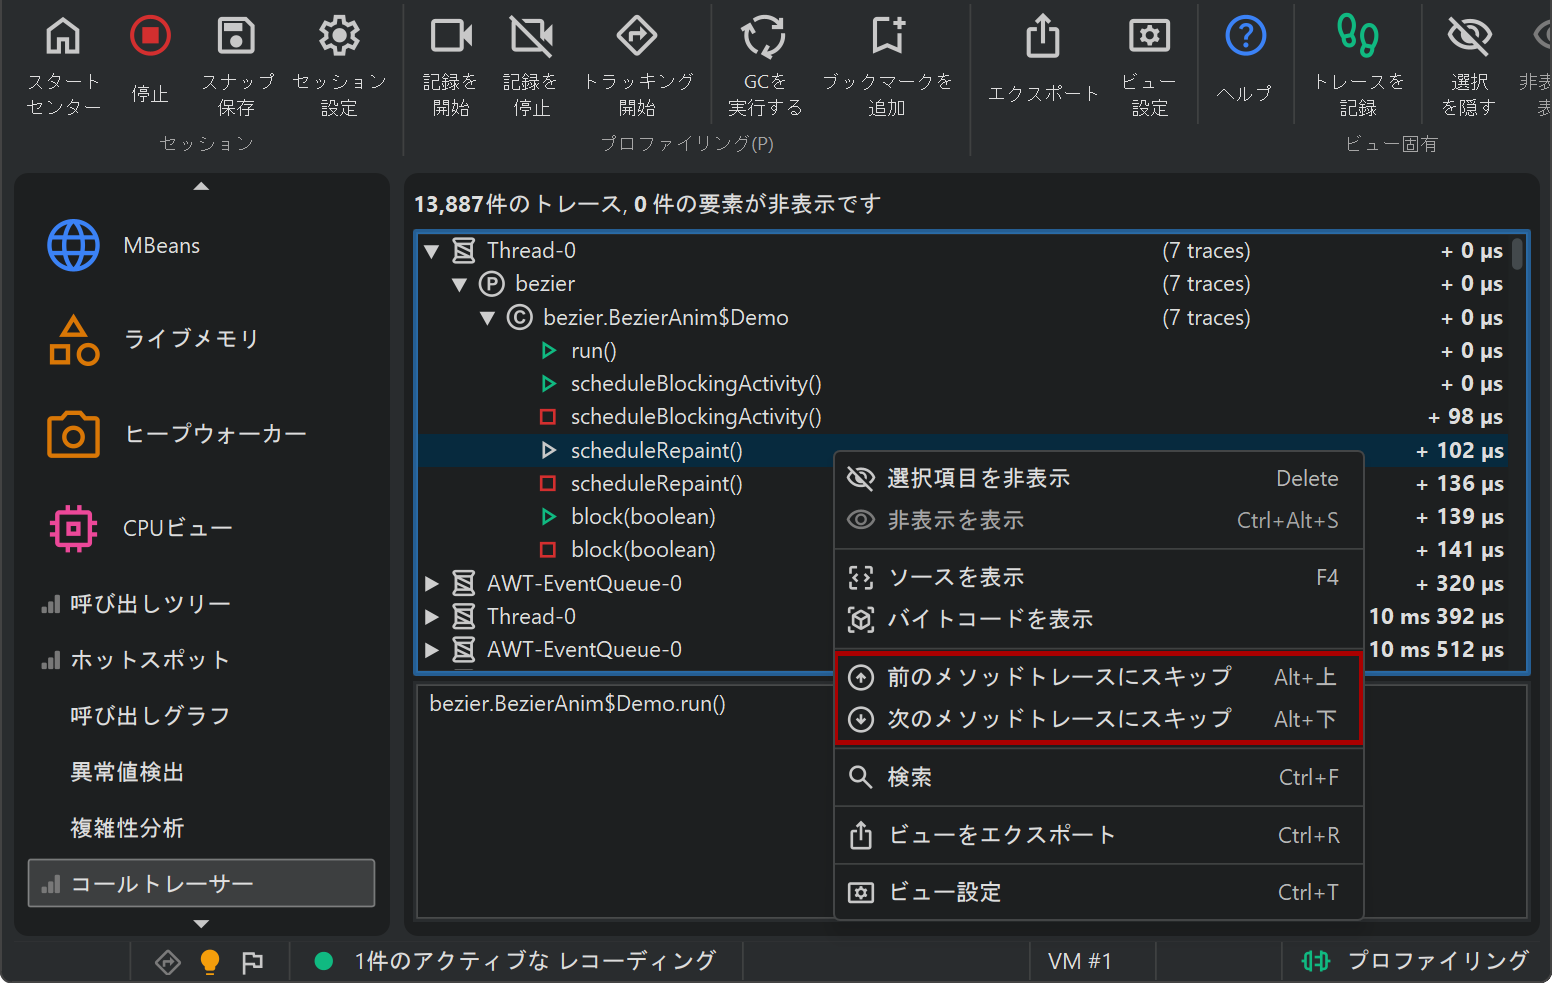Collapse the bezier package node
Image resolution: width=1552 pixels, height=983 pixels.
[x=460, y=285]
